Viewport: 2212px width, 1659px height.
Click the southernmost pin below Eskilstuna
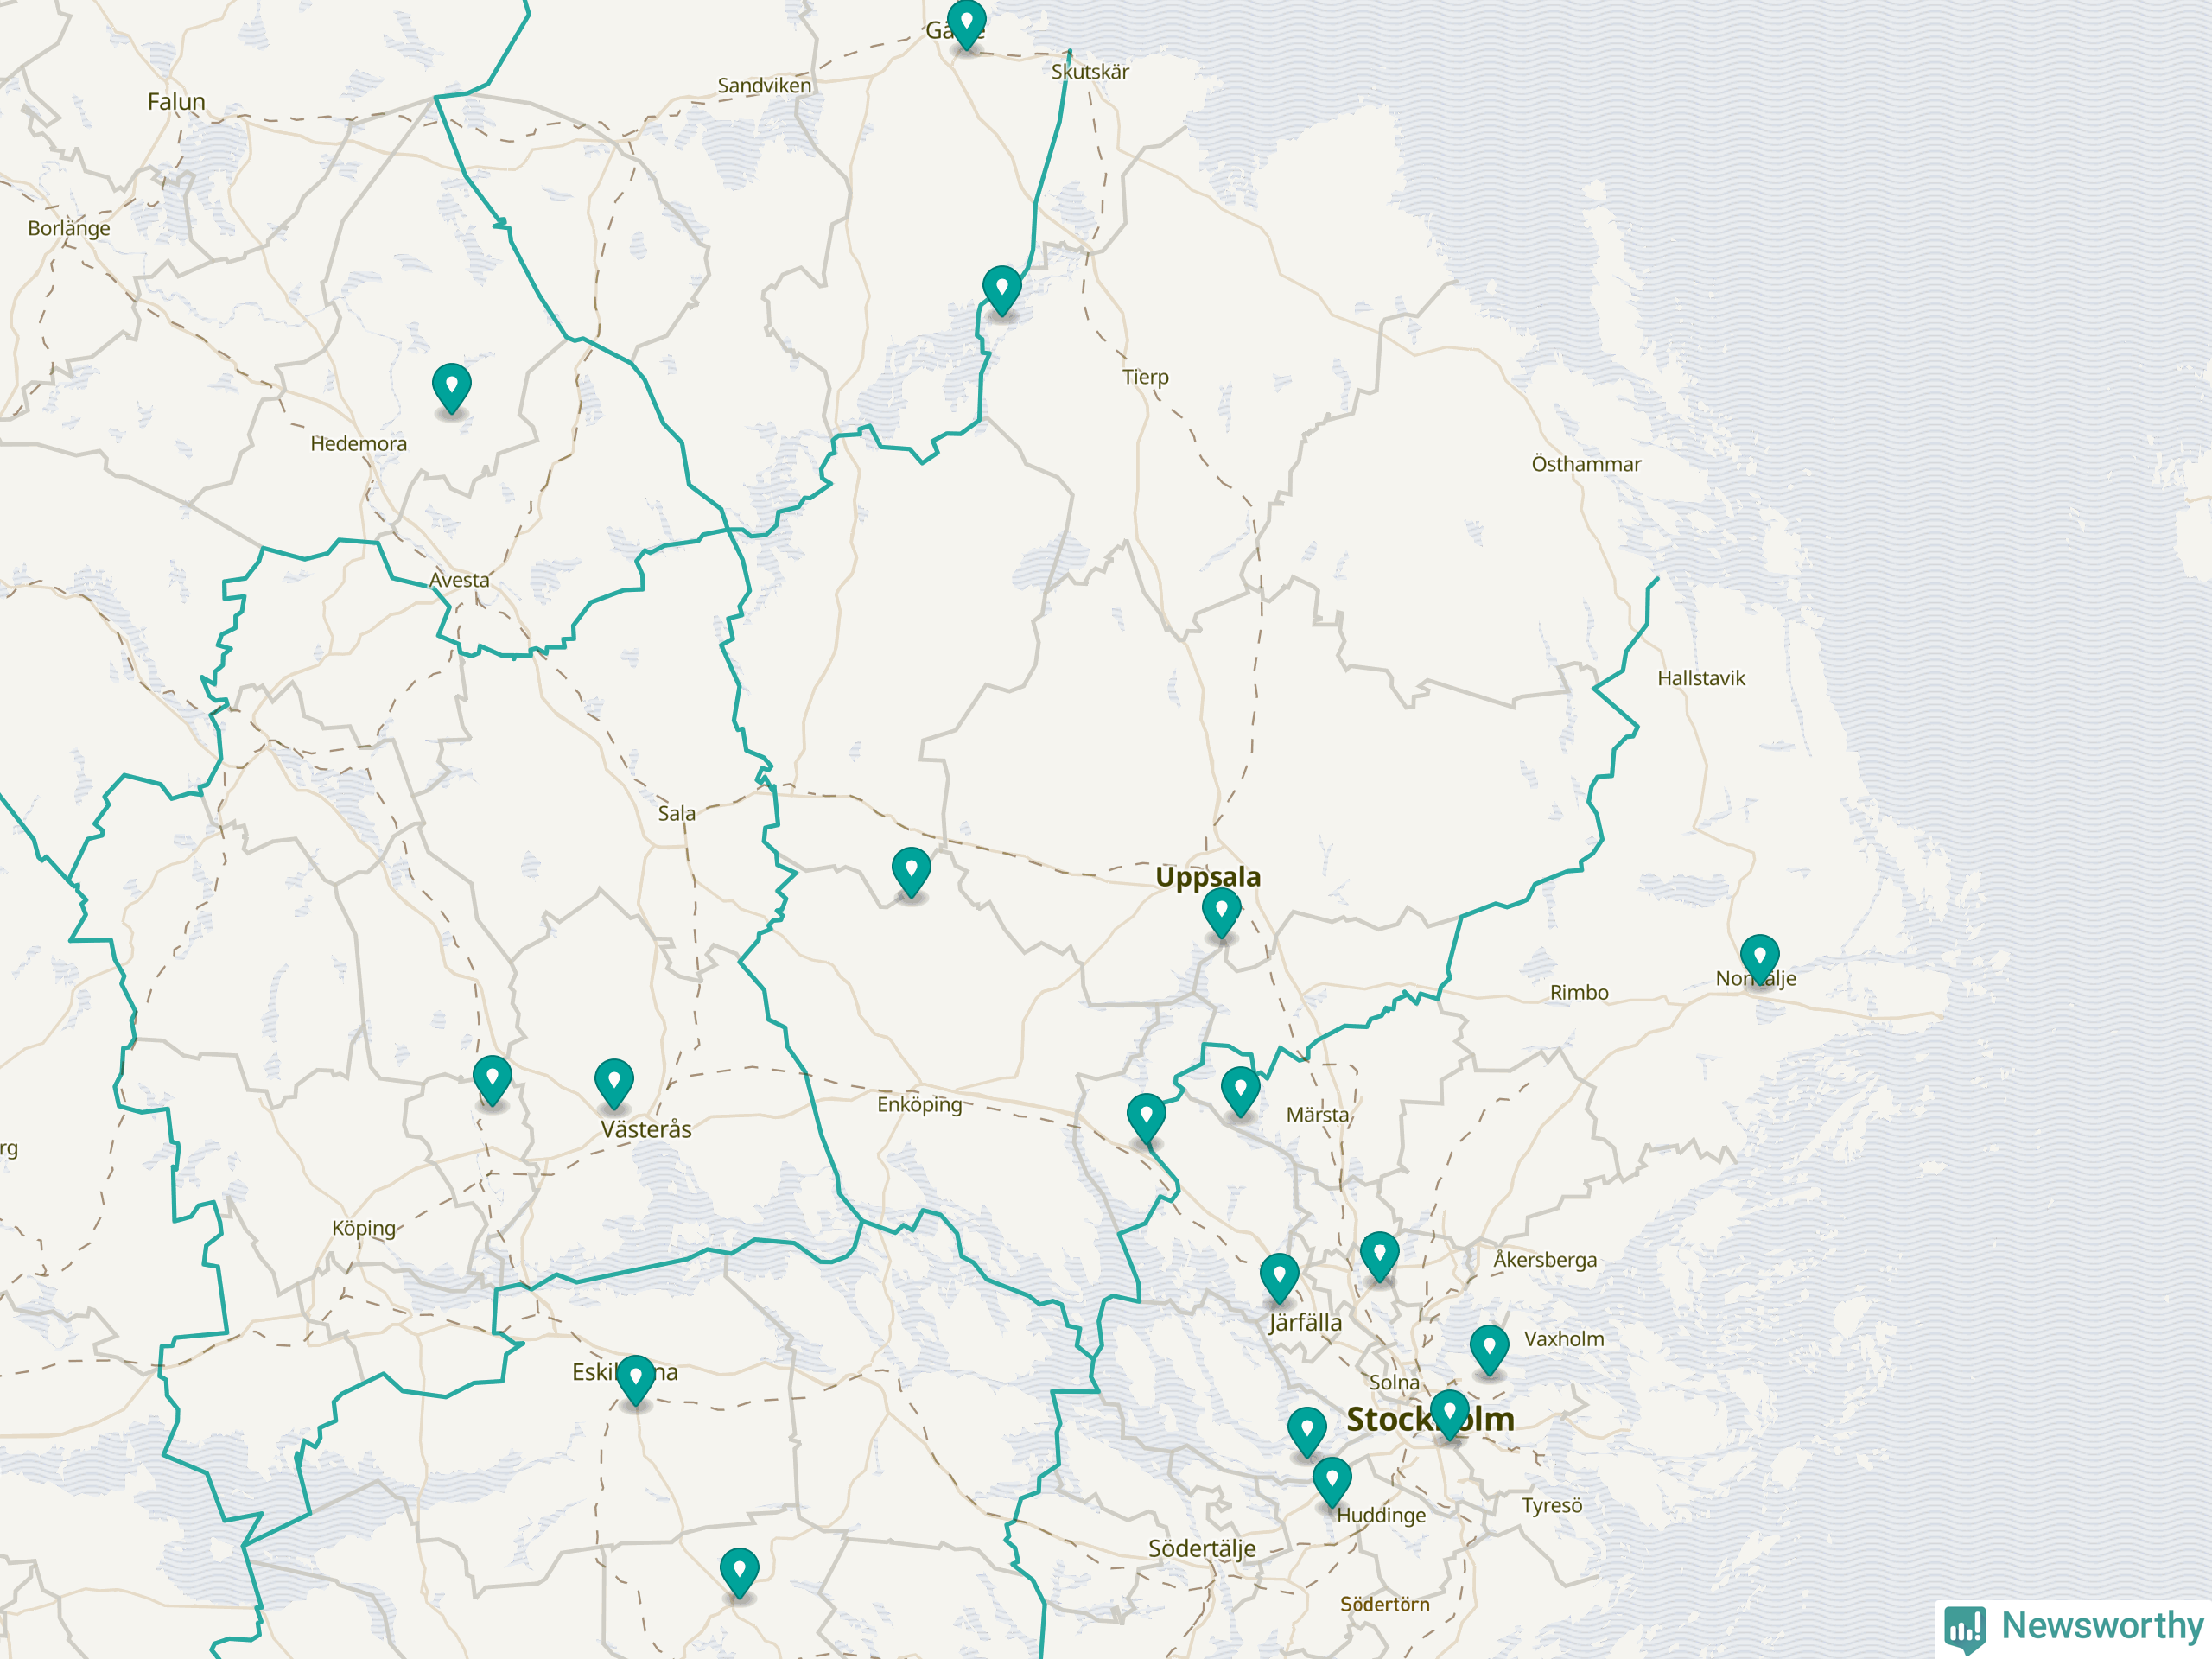pyautogui.click(x=739, y=1571)
